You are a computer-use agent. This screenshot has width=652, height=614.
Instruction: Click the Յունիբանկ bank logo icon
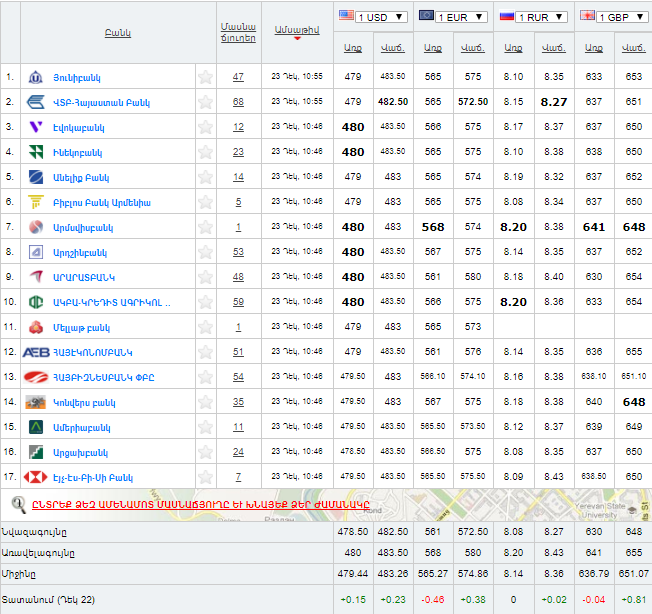(x=35, y=77)
